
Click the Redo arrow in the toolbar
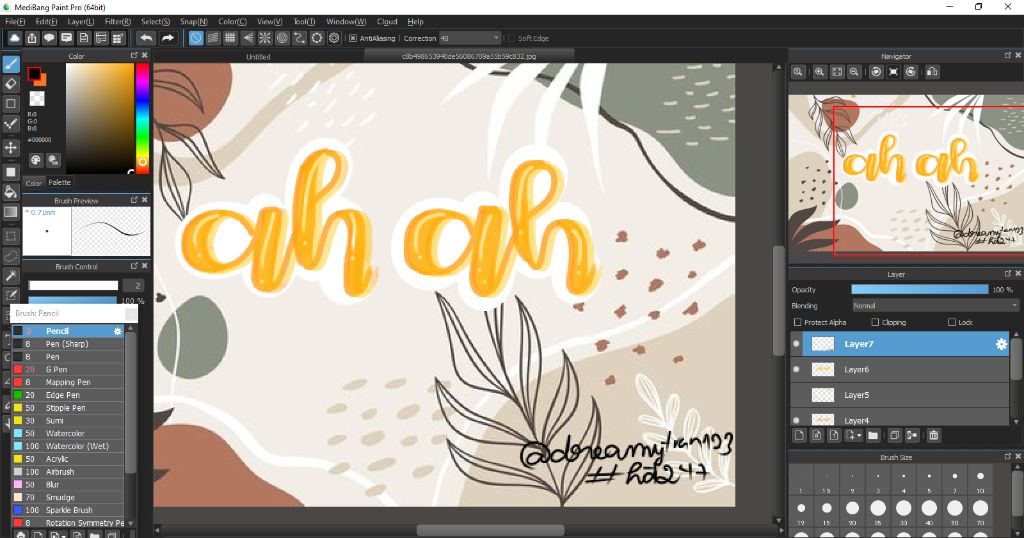(x=168, y=39)
